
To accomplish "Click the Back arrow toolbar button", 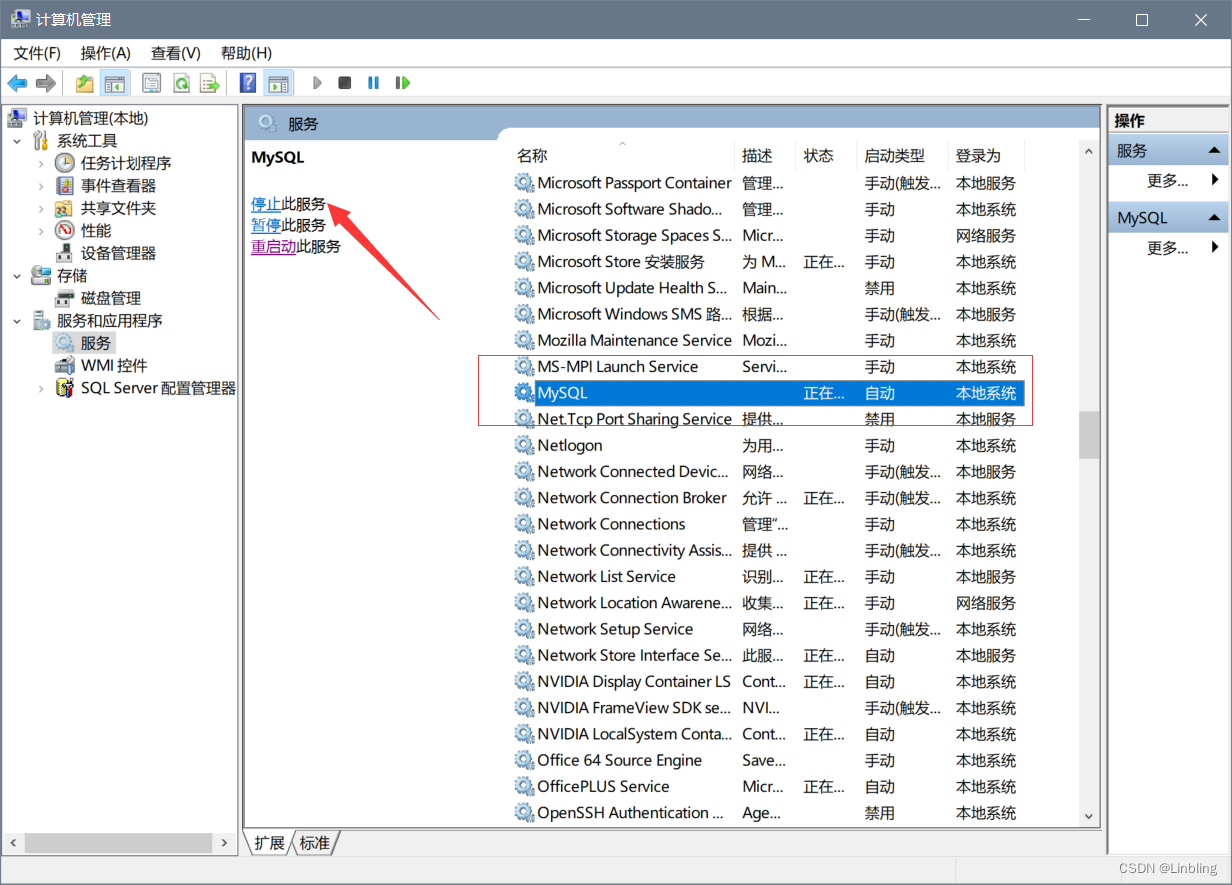I will click(17, 83).
